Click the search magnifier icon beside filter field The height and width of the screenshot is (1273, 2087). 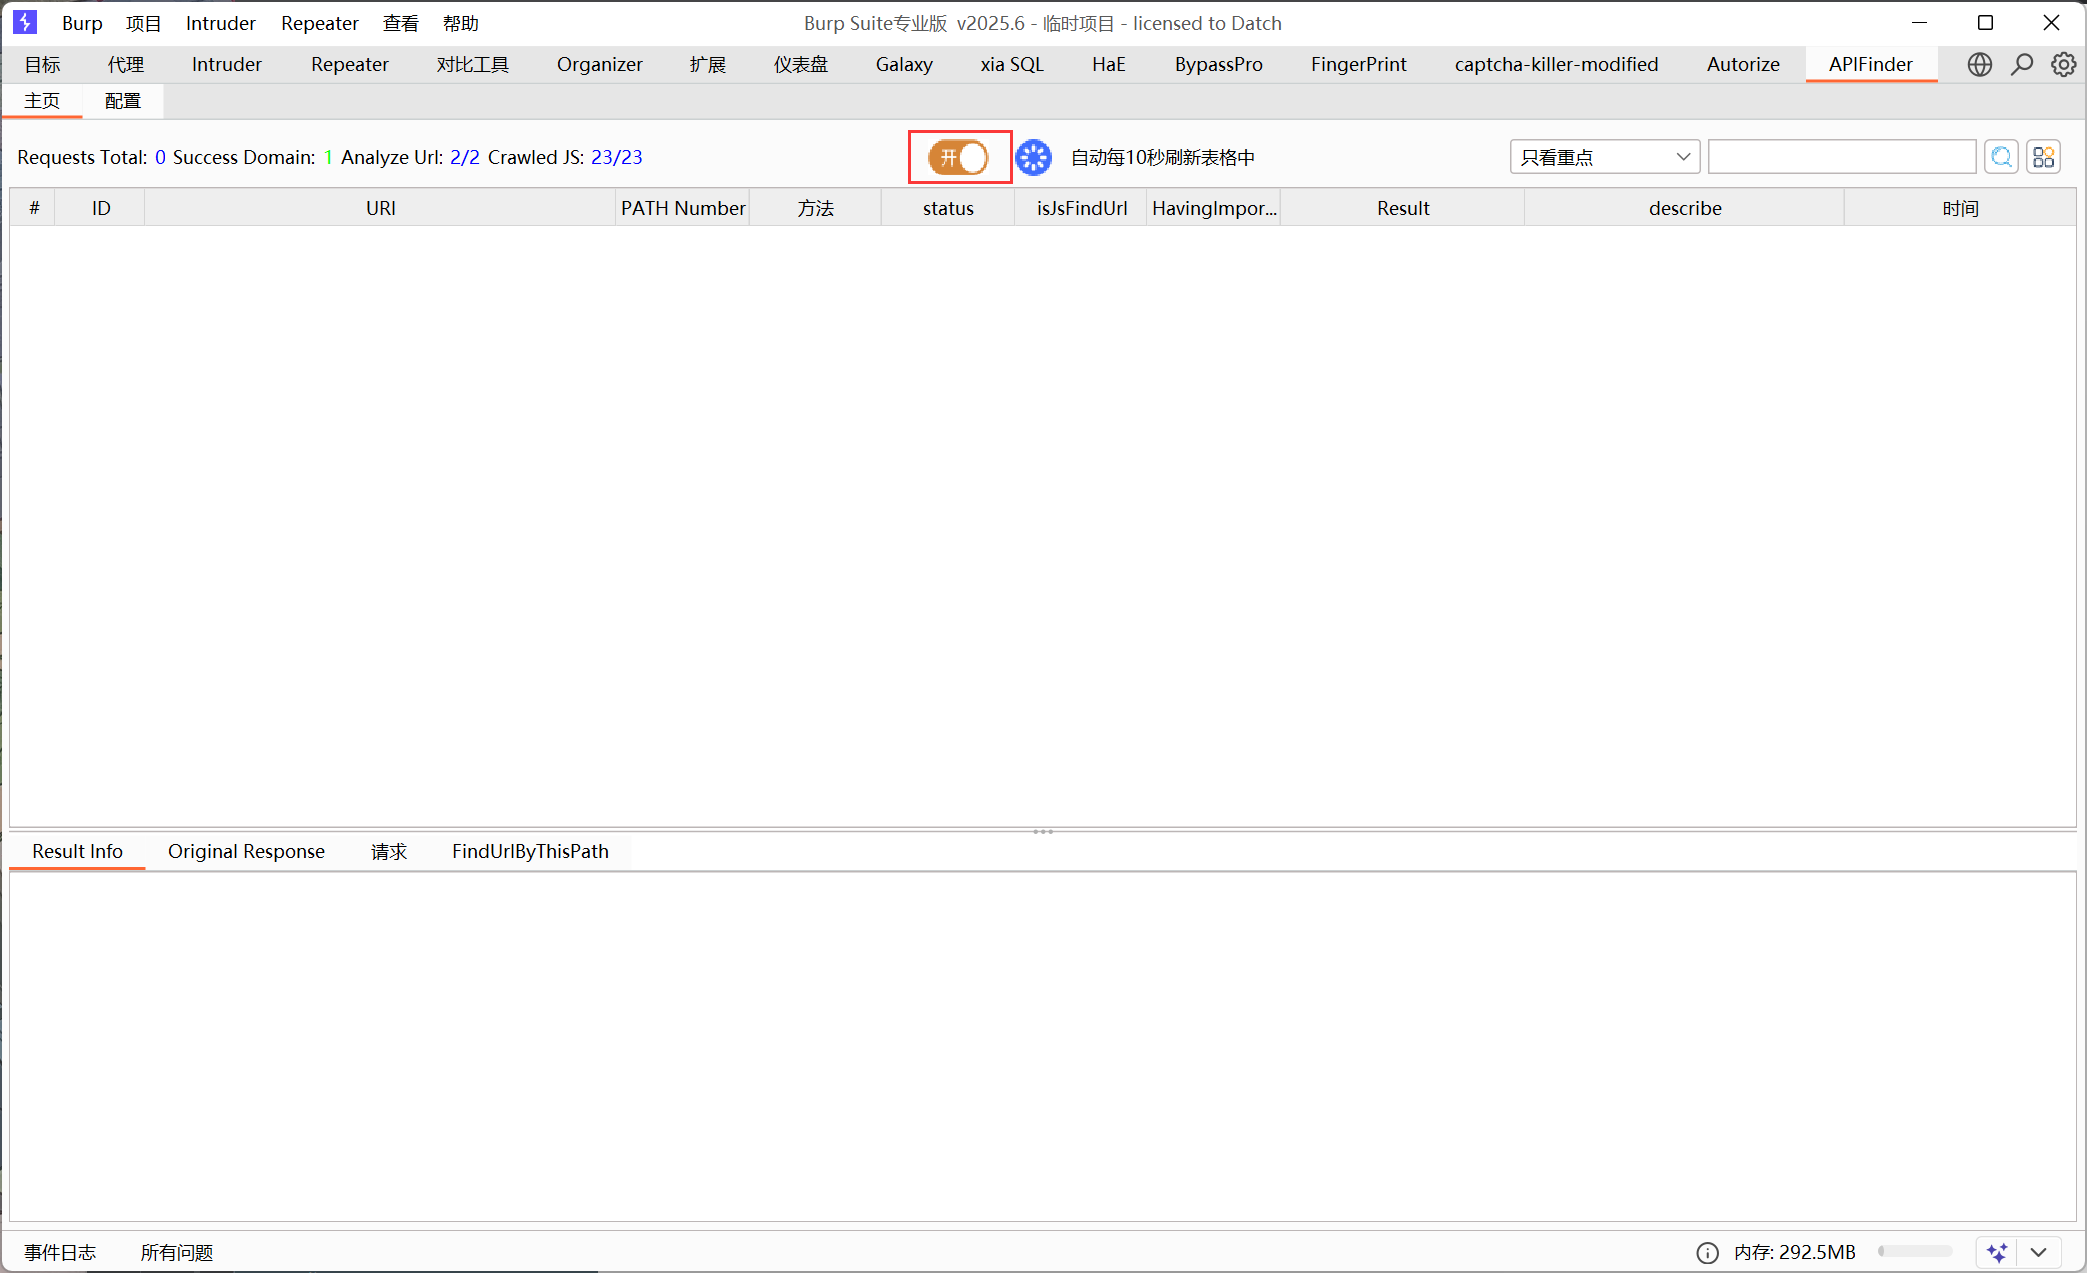tap(2001, 157)
